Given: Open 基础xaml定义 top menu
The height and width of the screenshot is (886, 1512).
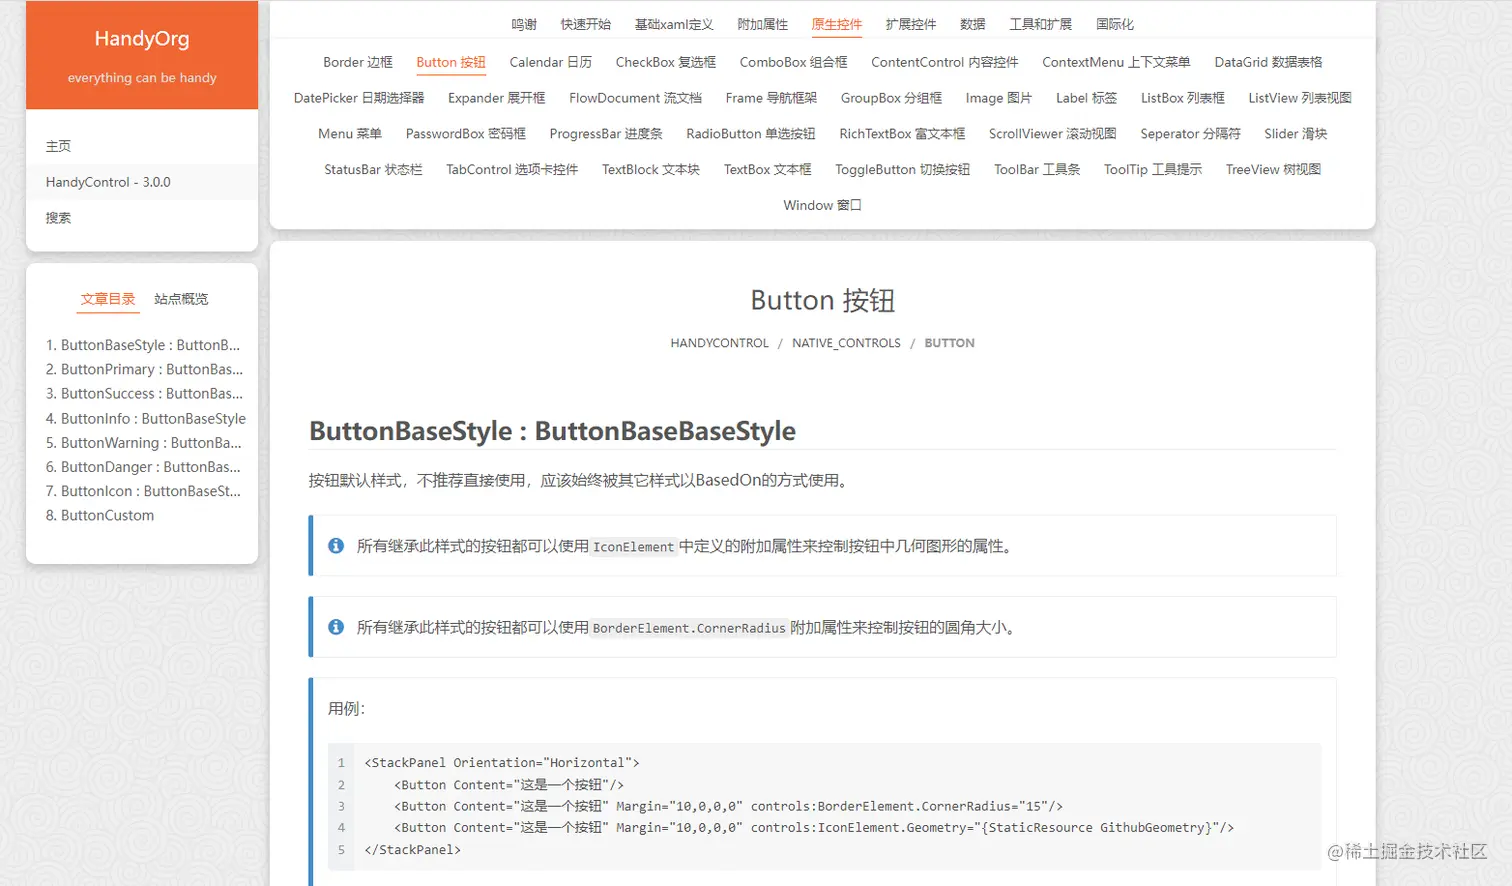Looking at the screenshot, I should tap(674, 24).
